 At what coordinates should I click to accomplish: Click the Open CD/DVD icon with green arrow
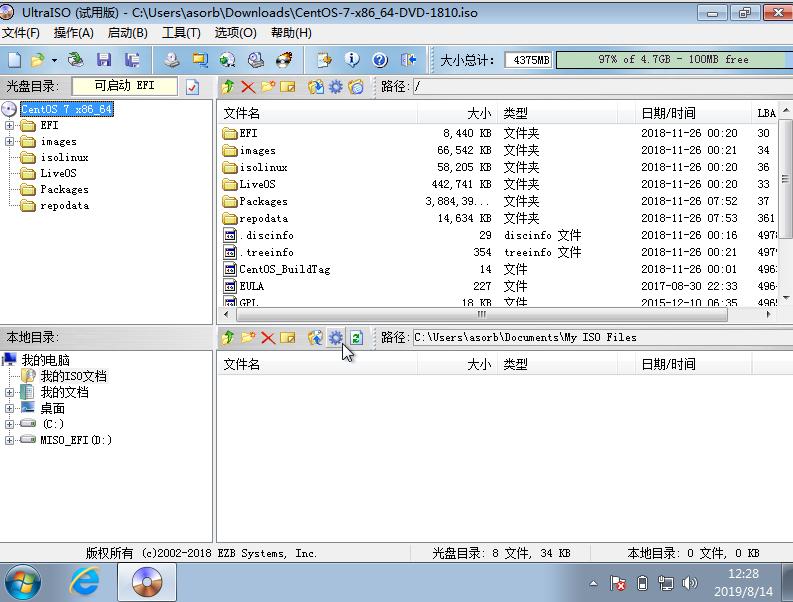76,60
